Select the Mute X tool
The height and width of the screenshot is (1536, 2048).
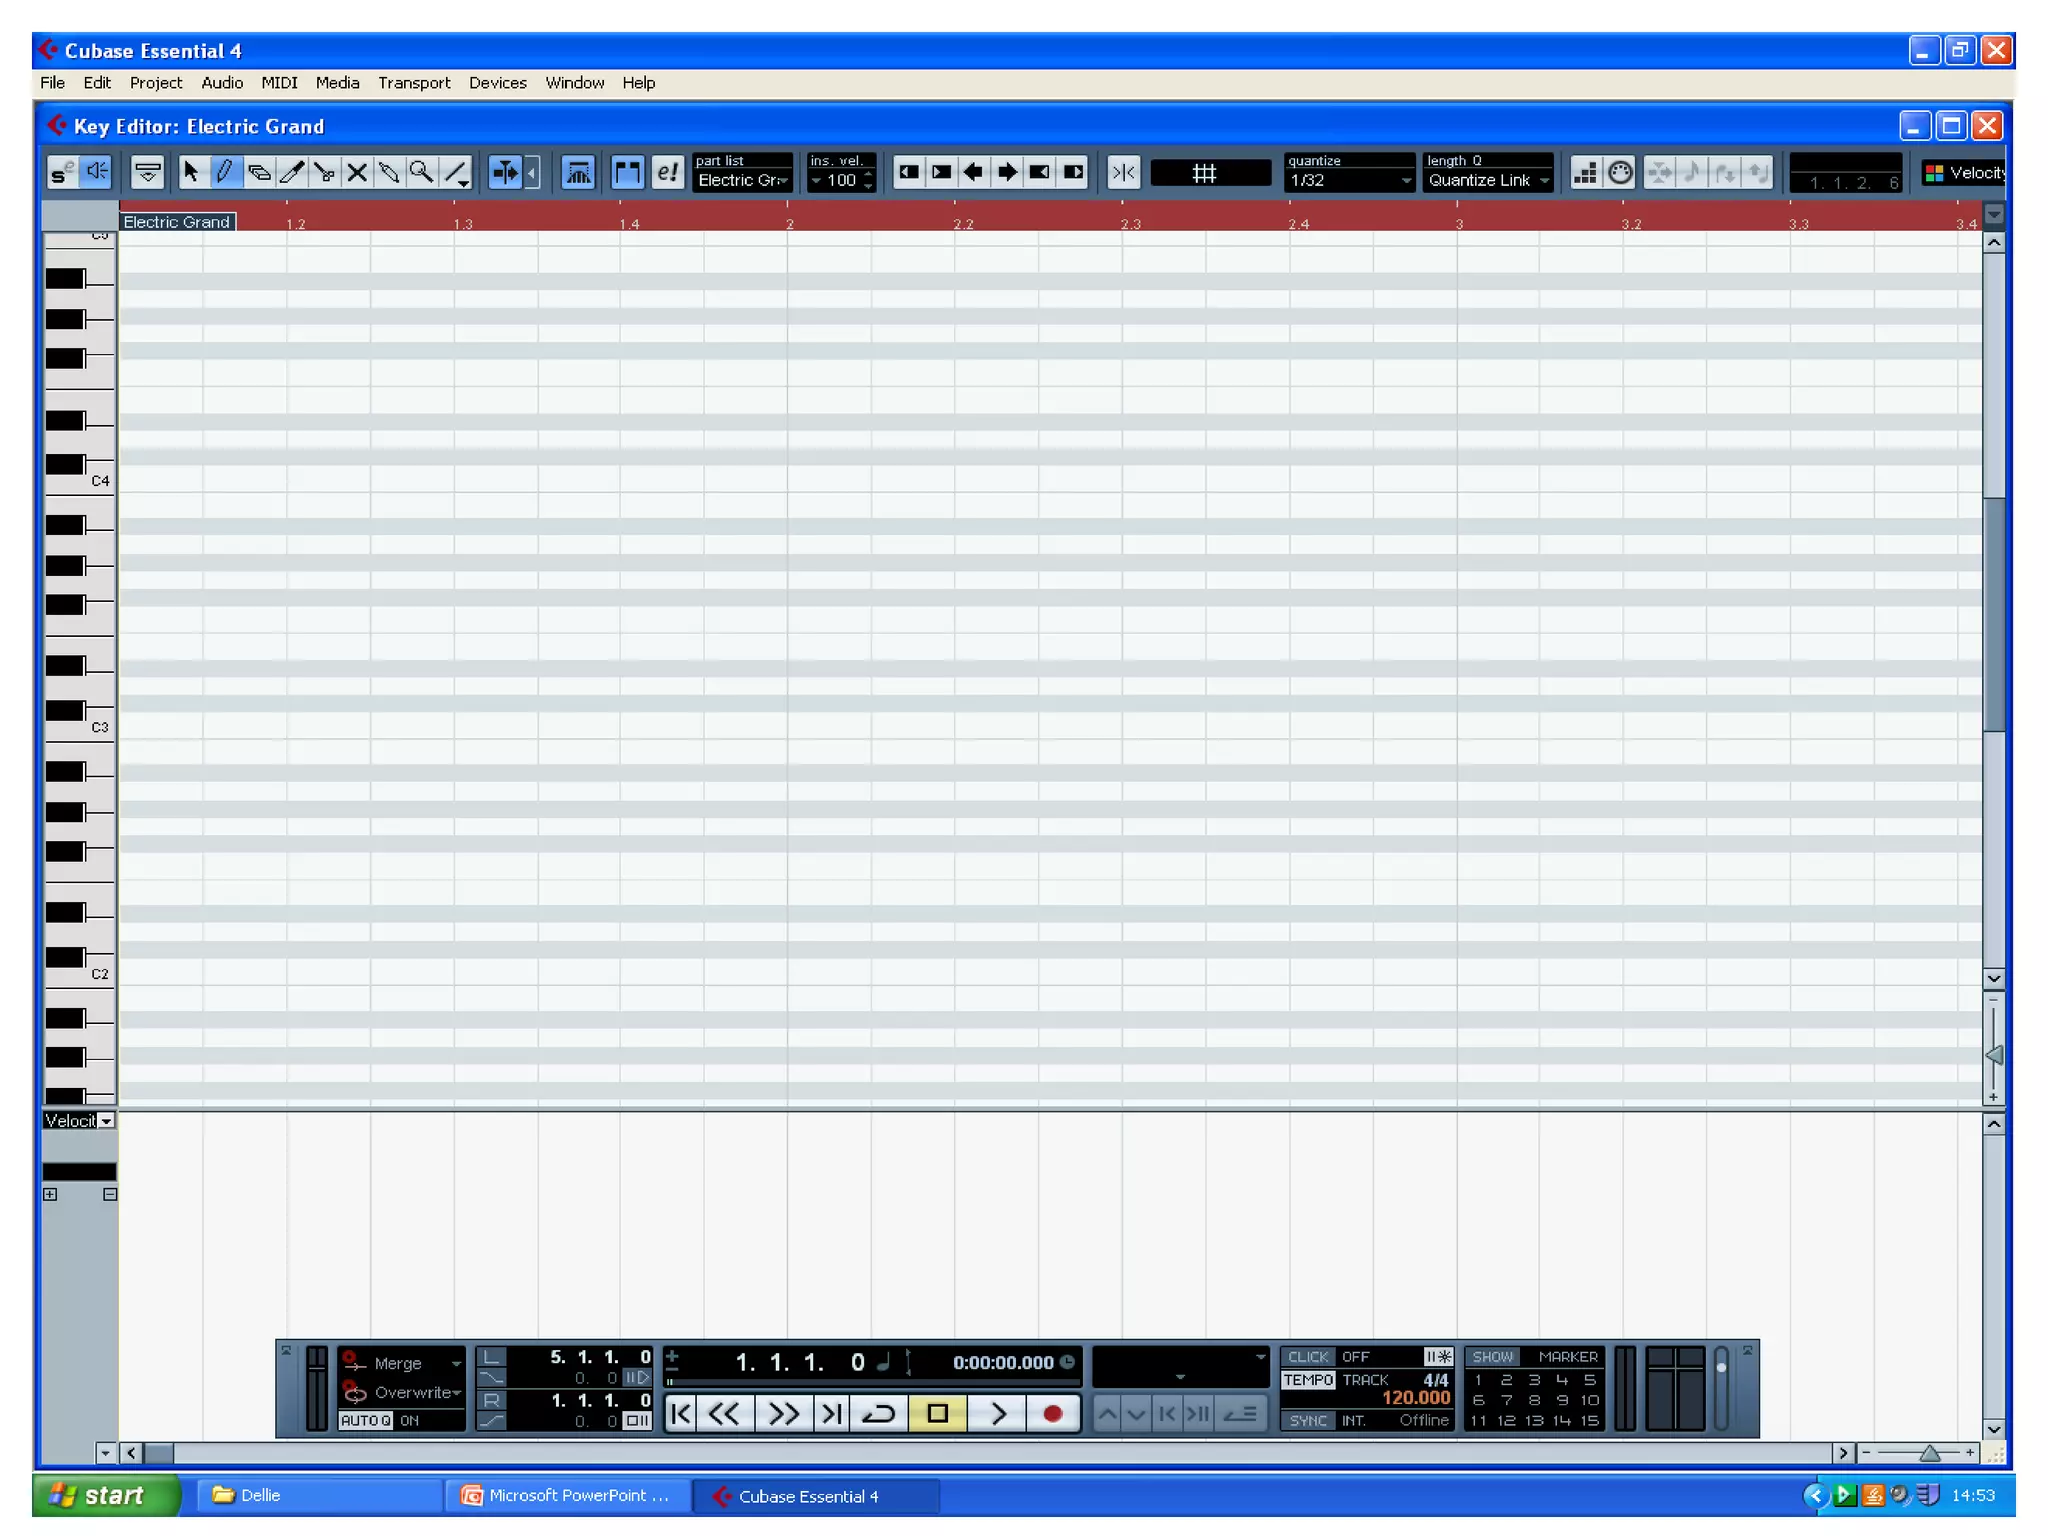coord(357,173)
